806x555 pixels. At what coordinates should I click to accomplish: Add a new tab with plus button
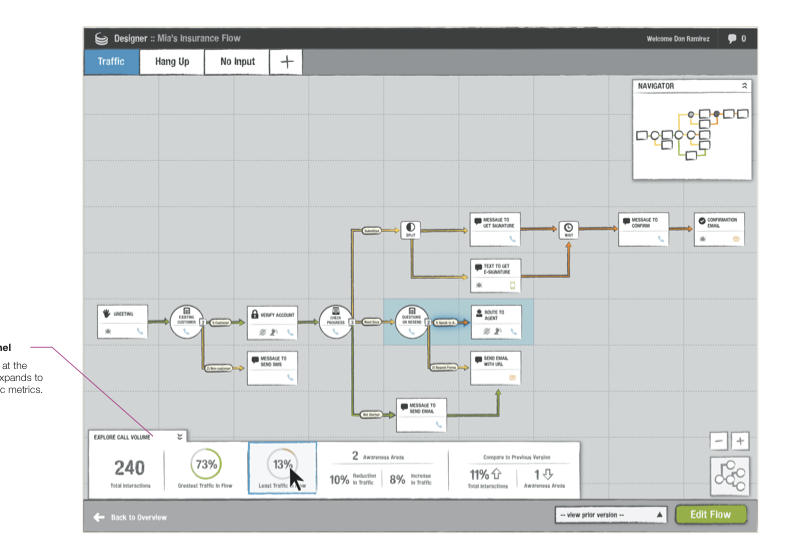[x=286, y=62]
